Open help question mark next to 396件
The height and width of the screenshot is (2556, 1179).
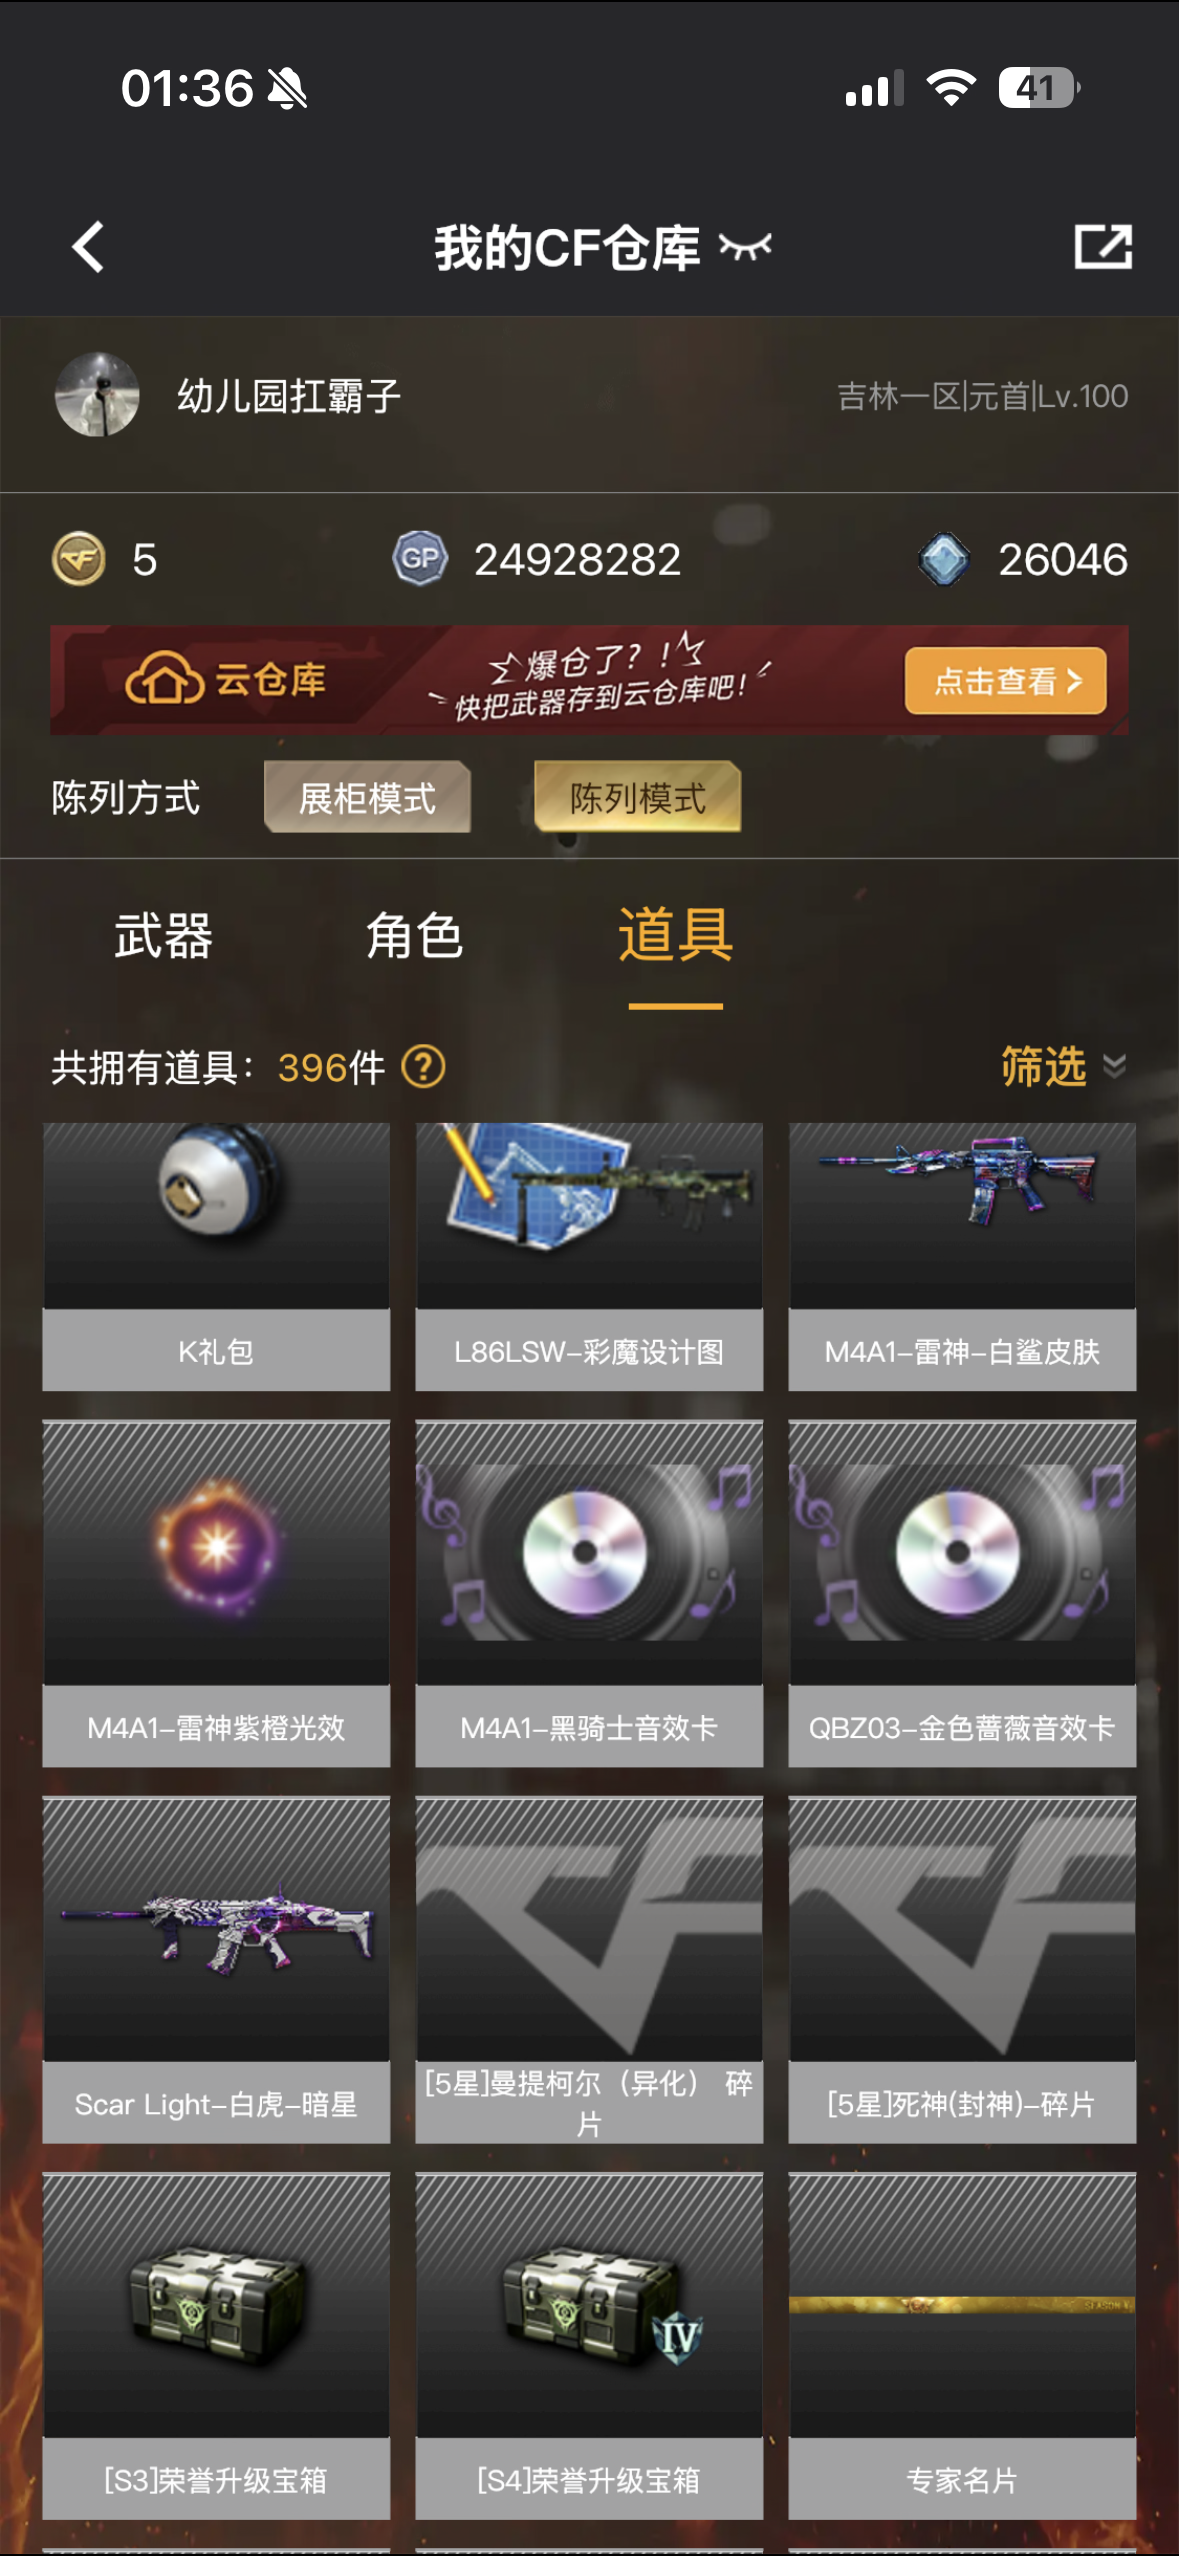[423, 1067]
